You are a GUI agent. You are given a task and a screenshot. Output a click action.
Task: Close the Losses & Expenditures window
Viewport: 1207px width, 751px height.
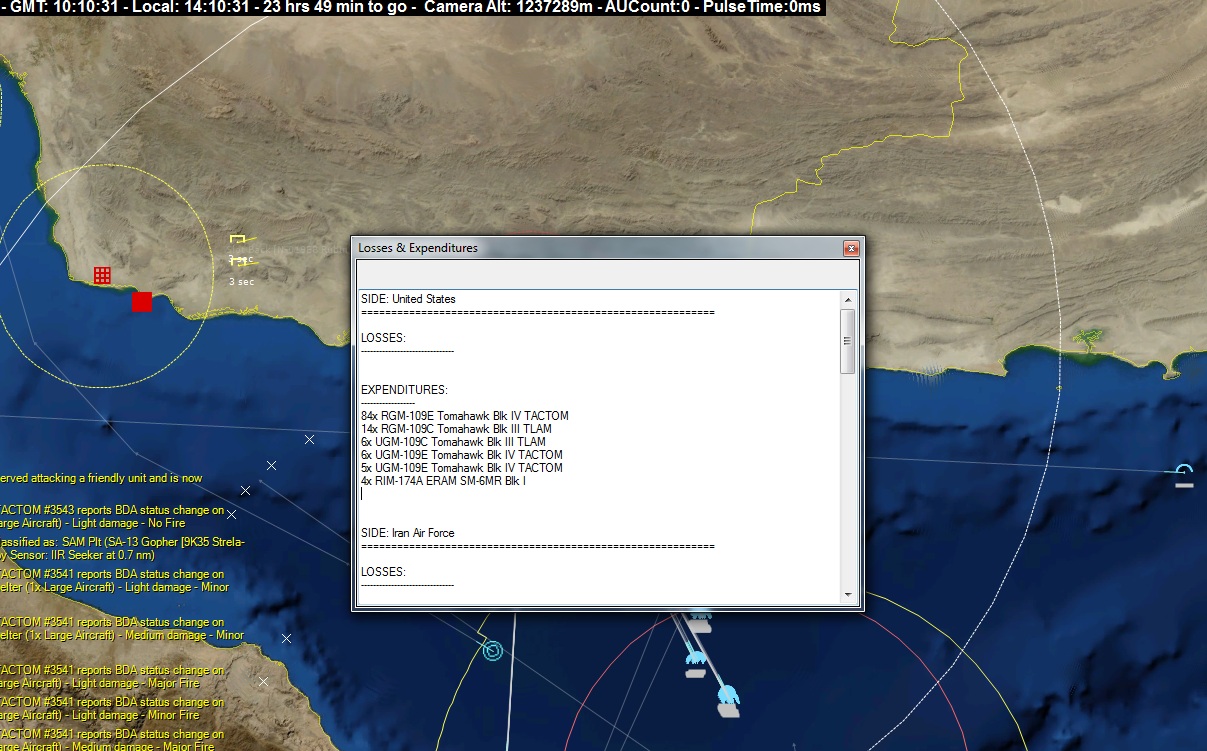(851, 248)
